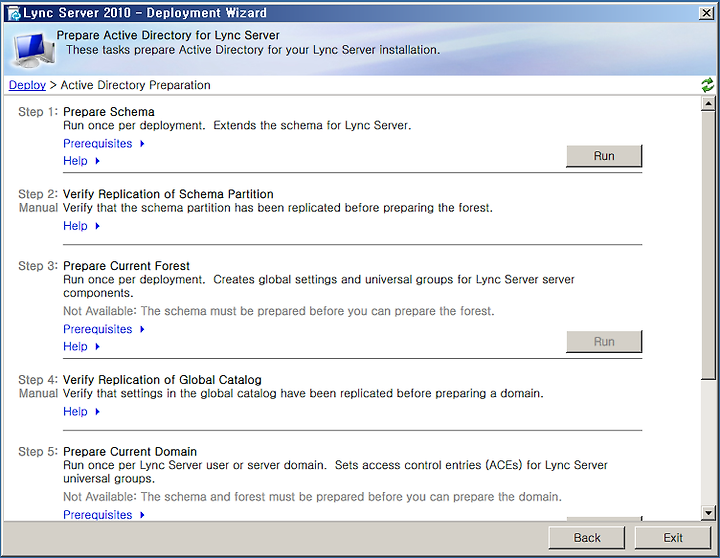Image resolution: width=720 pixels, height=558 pixels.
Task: Click 'Verify Replication of Schema Partition' title
Action: point(168,194)
